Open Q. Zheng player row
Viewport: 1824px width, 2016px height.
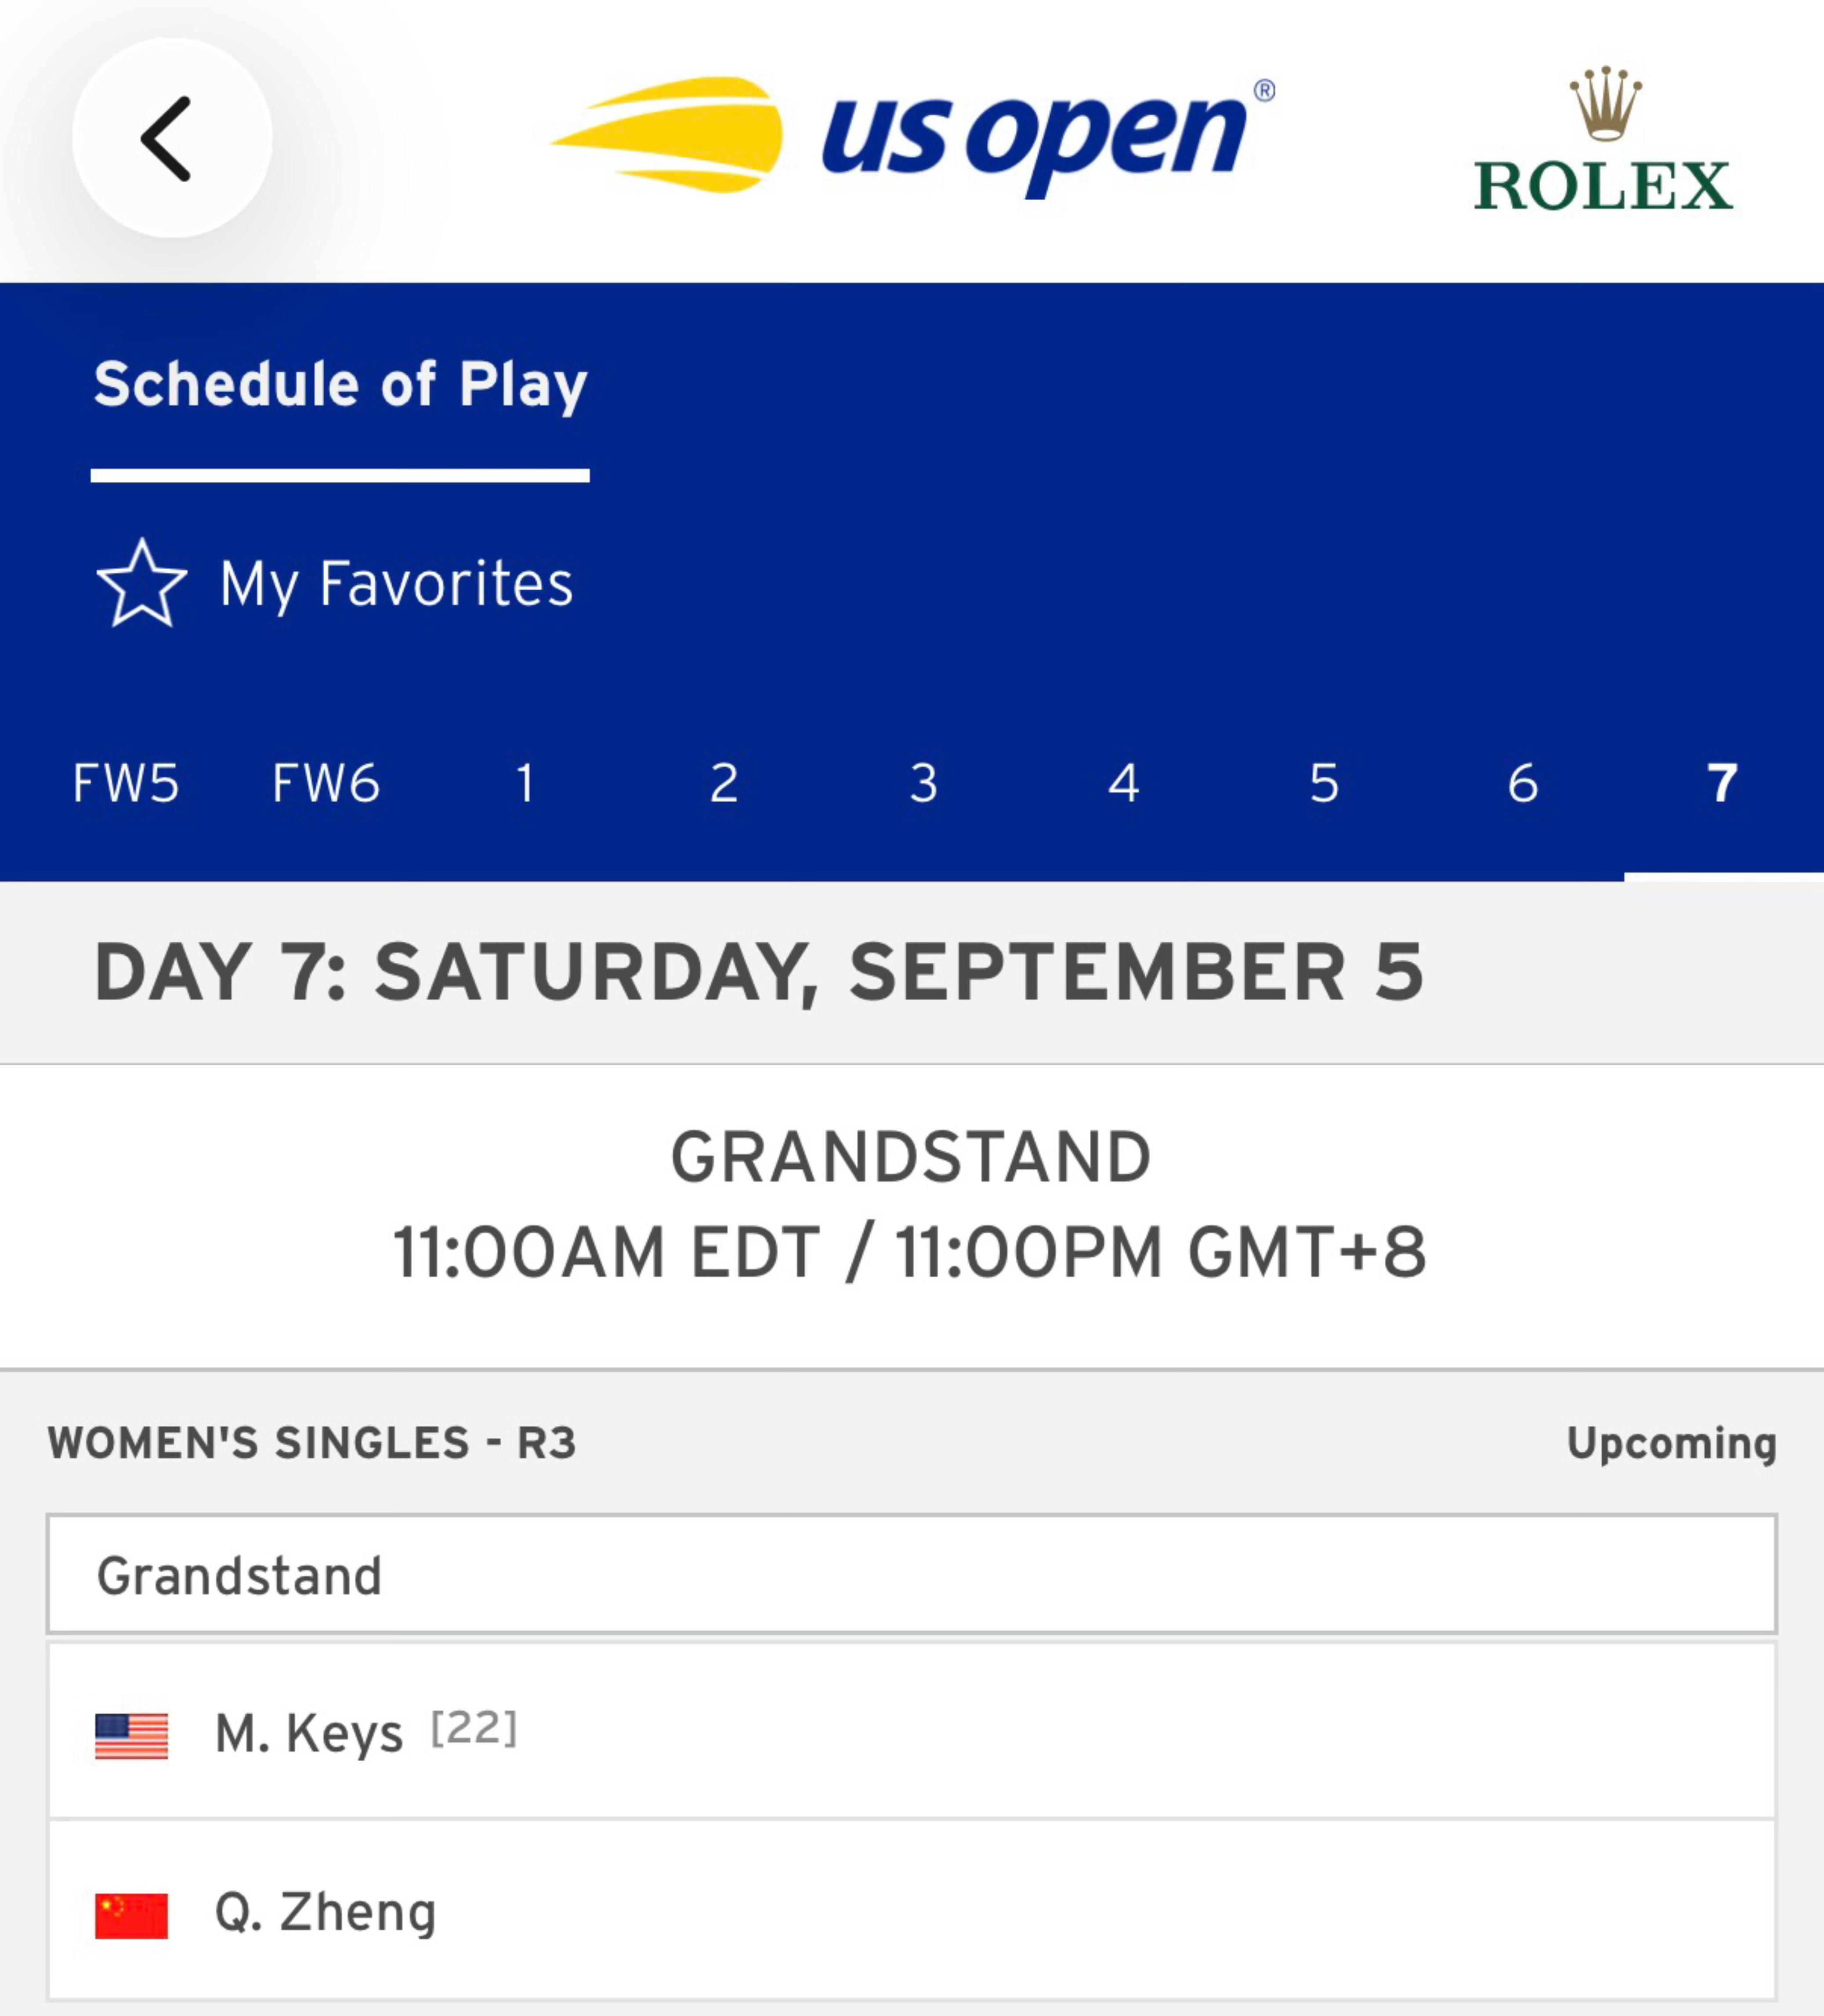(x=912, y=1911)
